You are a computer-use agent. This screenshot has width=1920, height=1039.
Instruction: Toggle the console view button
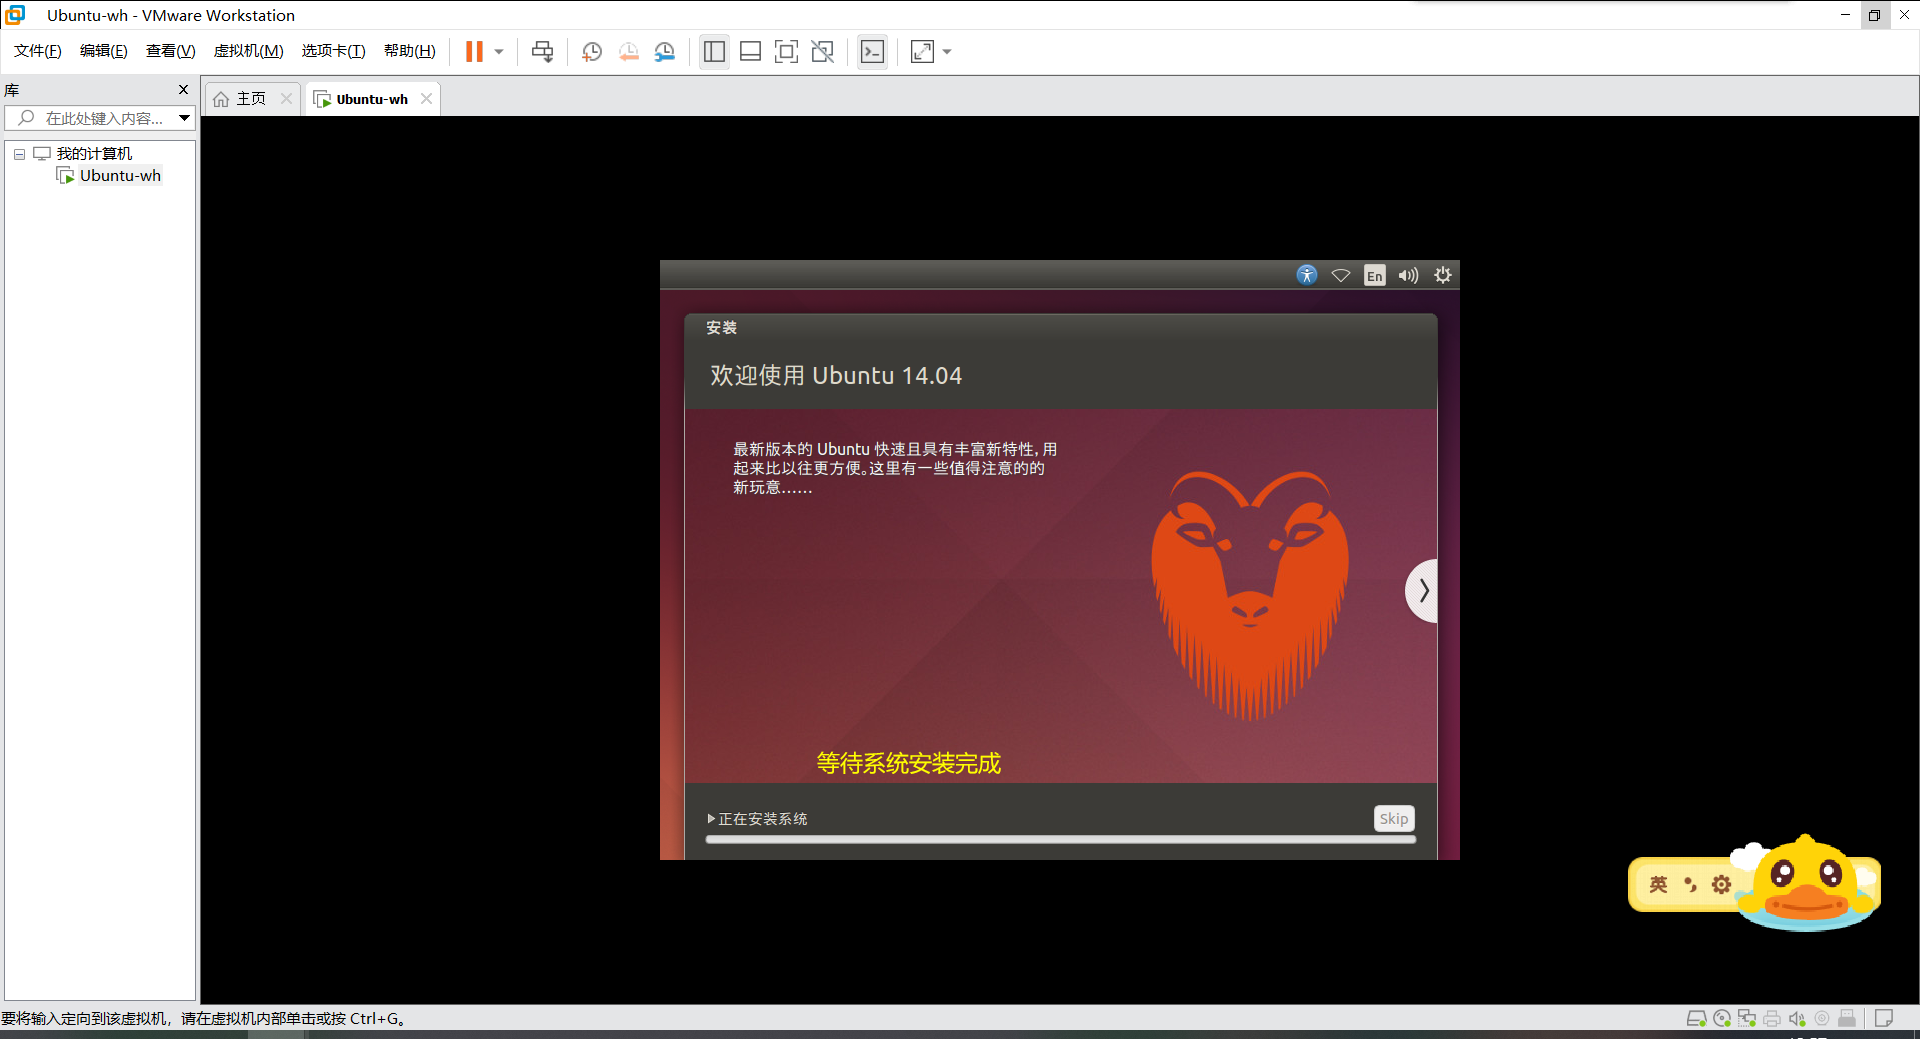click(872, 52)
